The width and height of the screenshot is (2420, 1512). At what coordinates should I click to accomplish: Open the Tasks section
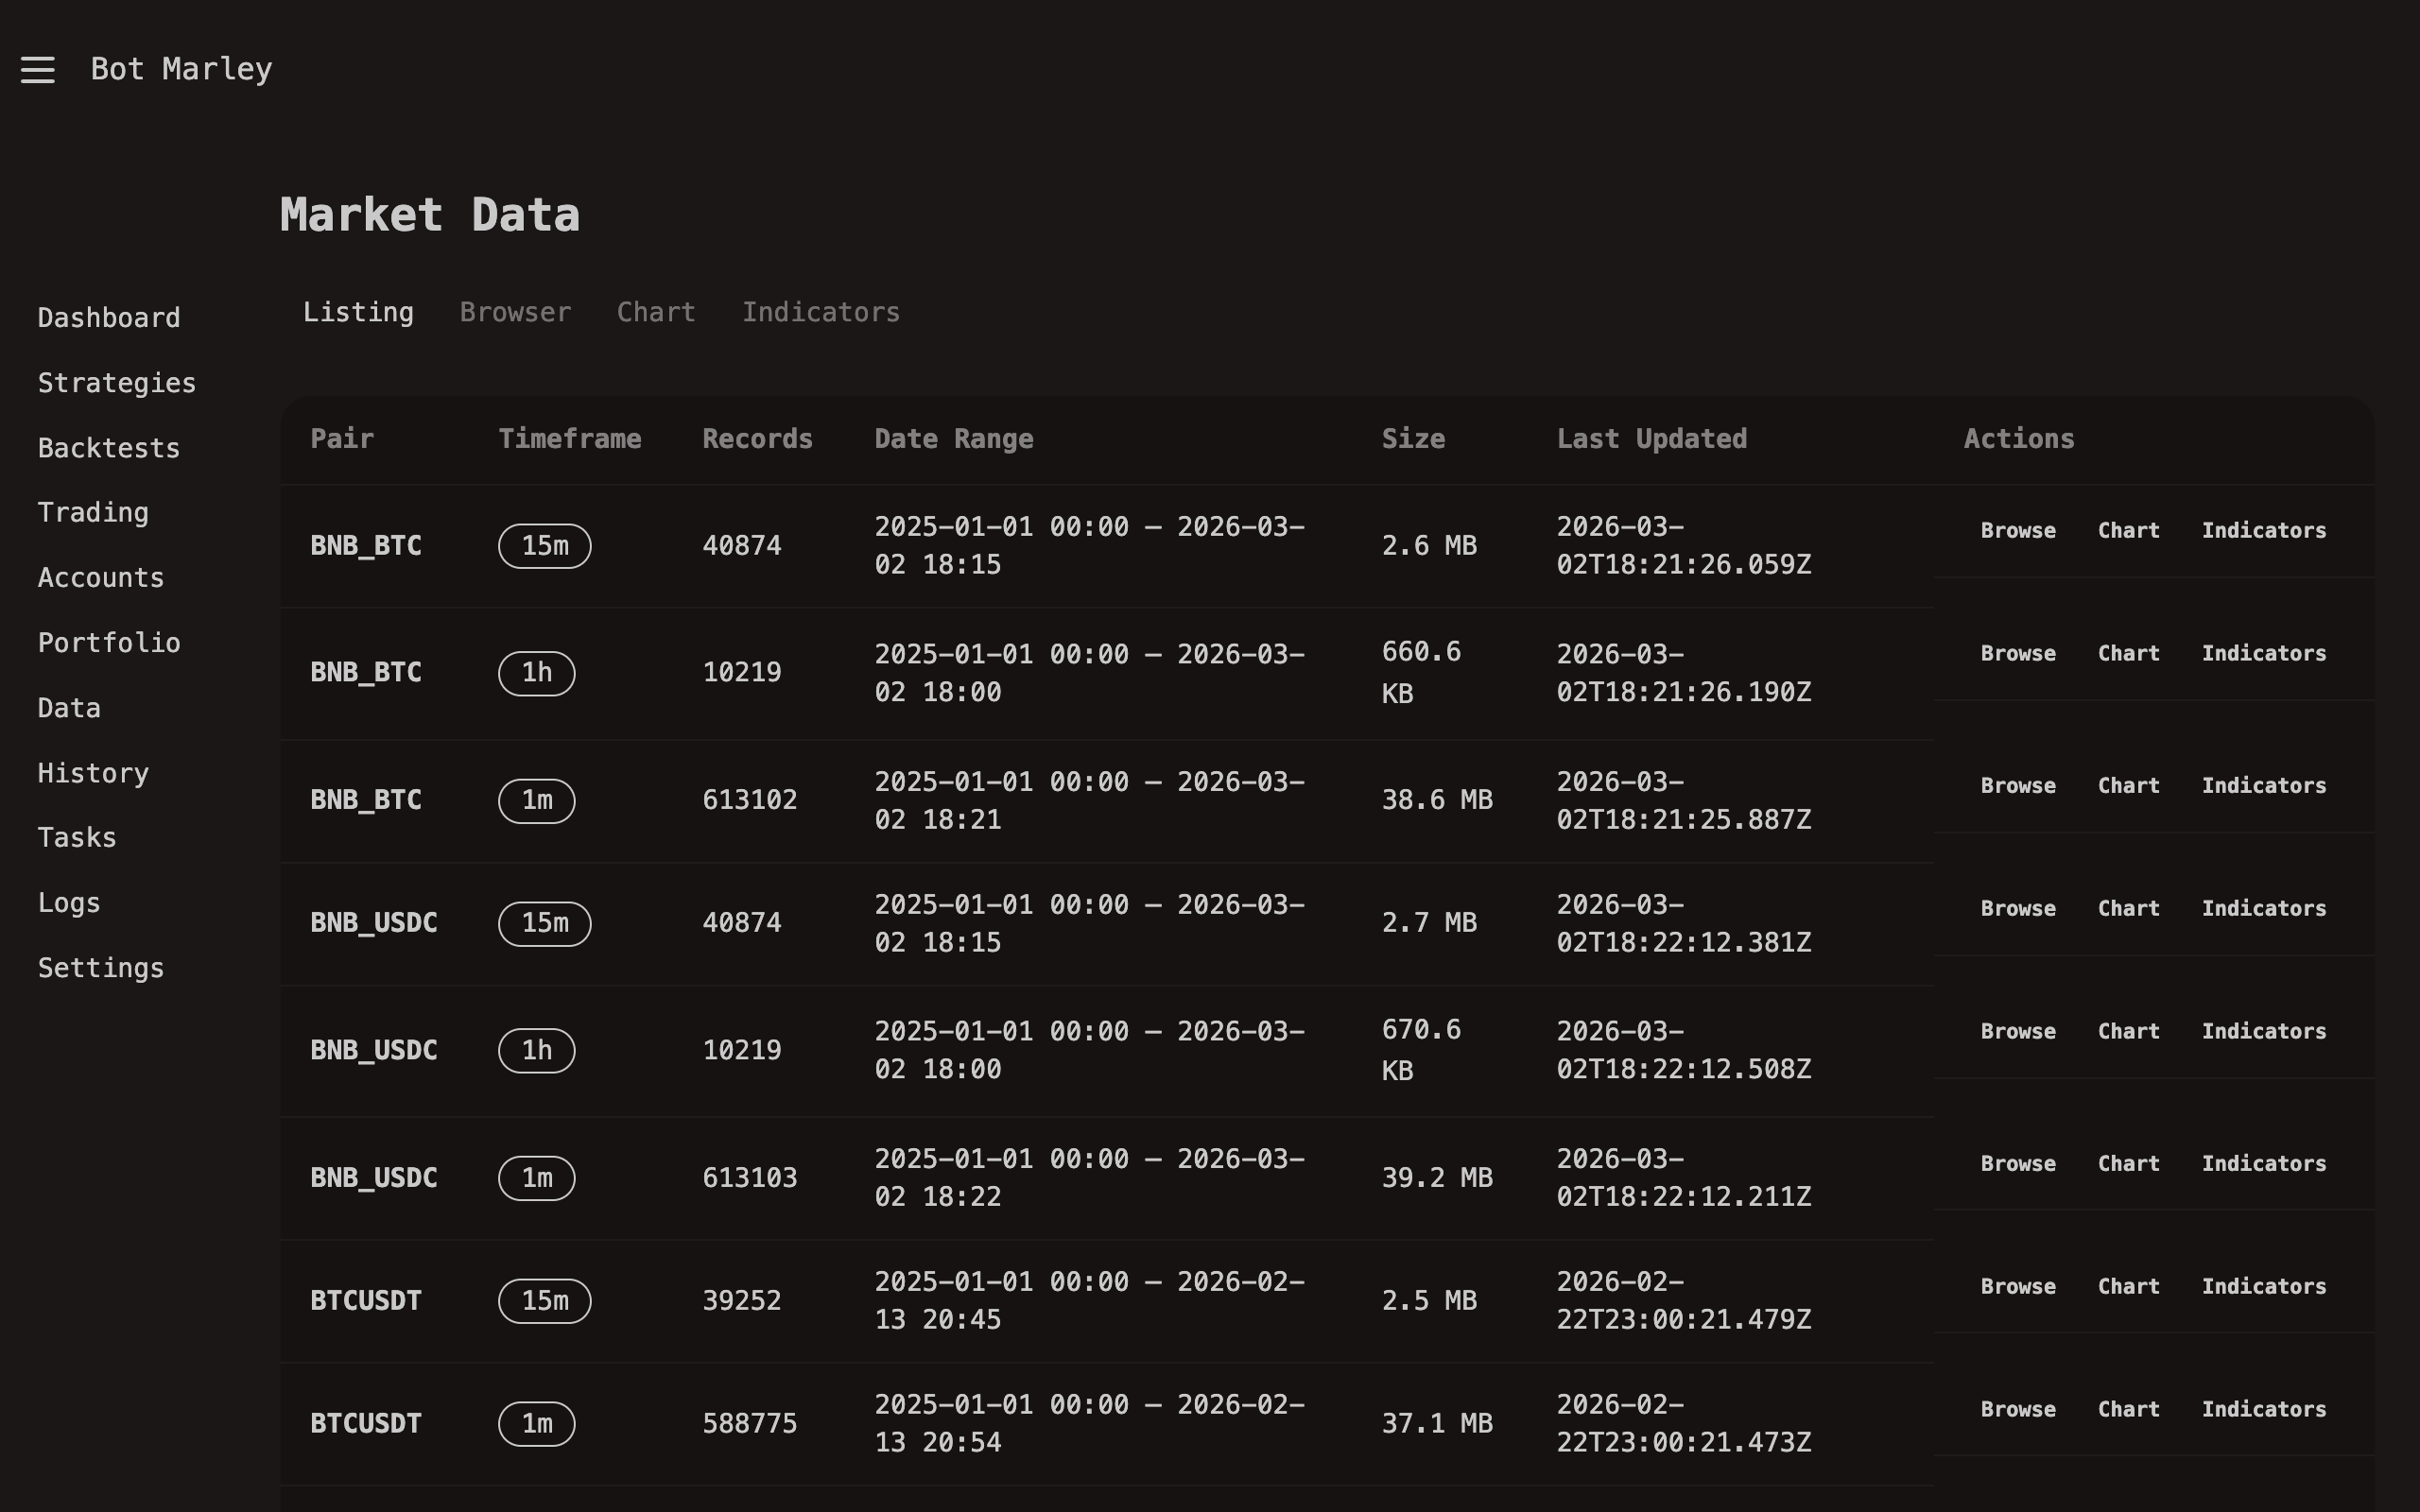pos(77,837)
